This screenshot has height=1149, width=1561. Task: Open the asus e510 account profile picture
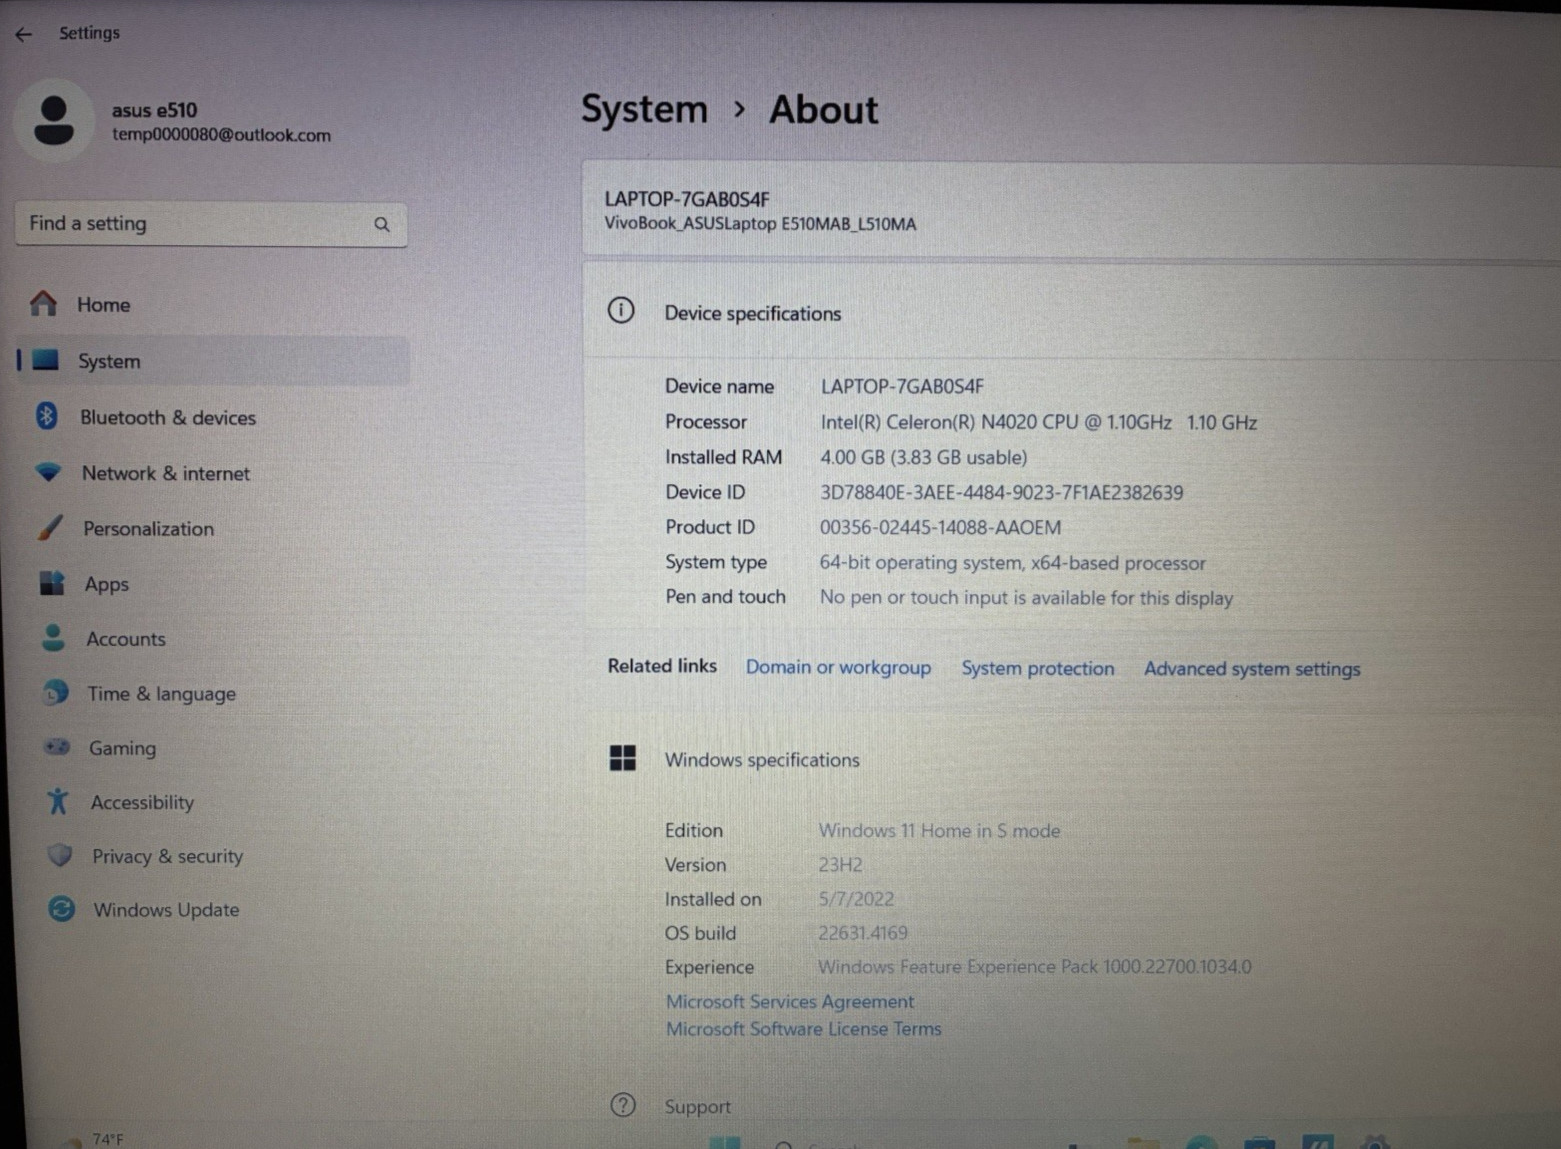54,121
